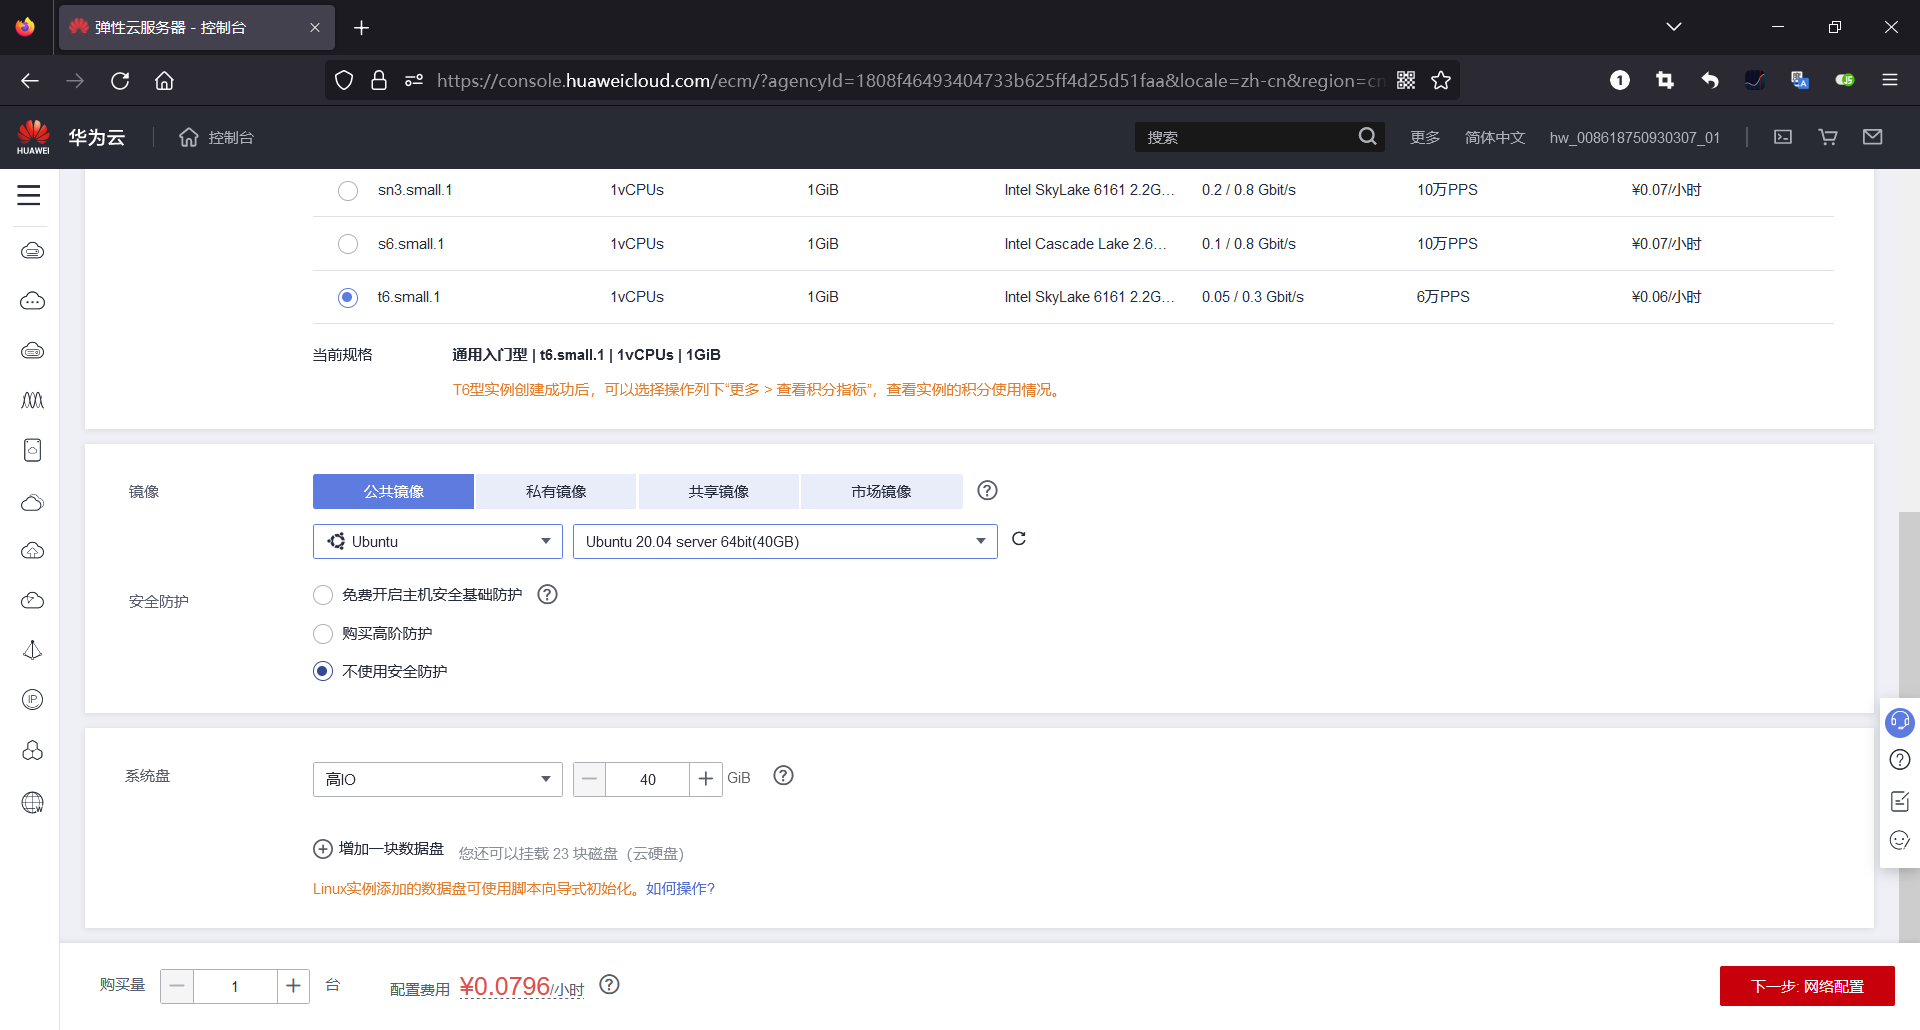Open Ubuntu 20.04 server version dropdown

(785, 541)
